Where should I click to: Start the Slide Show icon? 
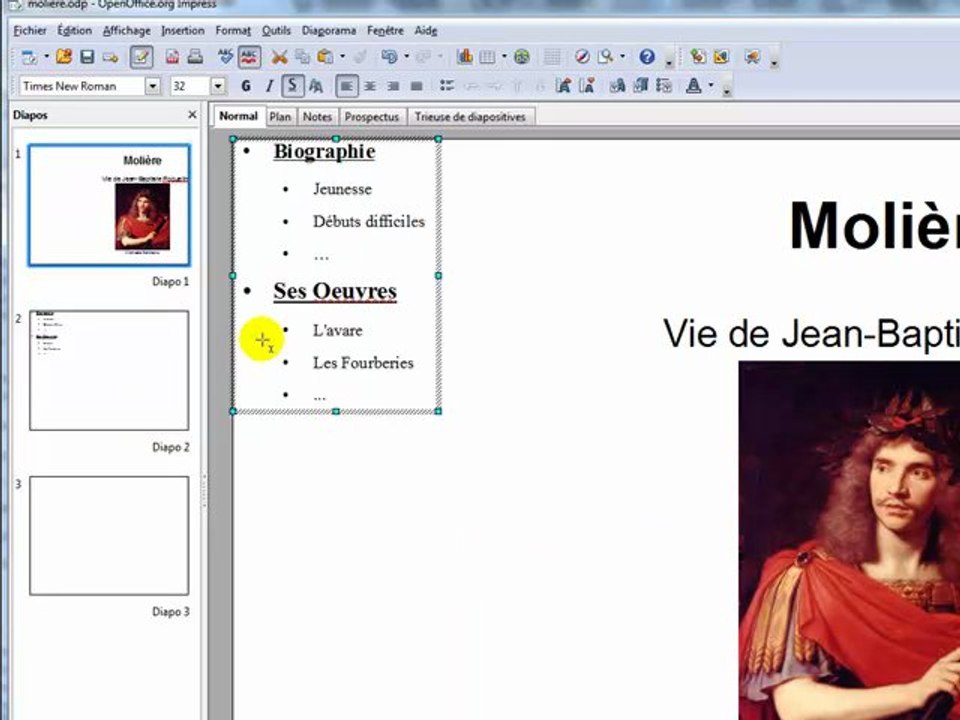point(752,57)
